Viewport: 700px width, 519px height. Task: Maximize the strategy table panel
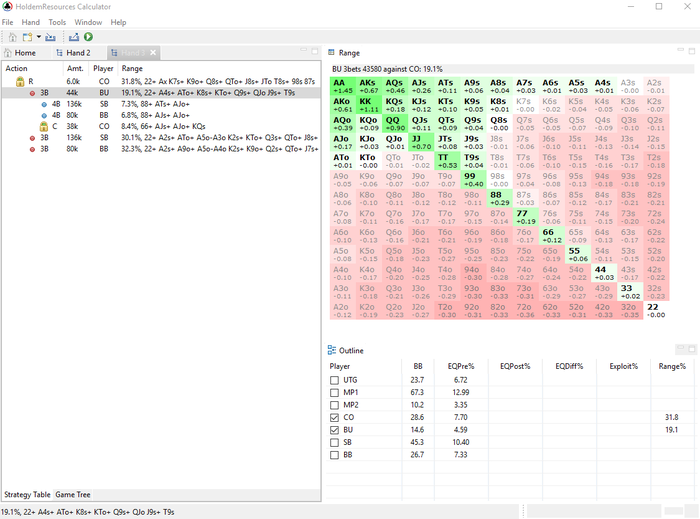tap(315, 51)
